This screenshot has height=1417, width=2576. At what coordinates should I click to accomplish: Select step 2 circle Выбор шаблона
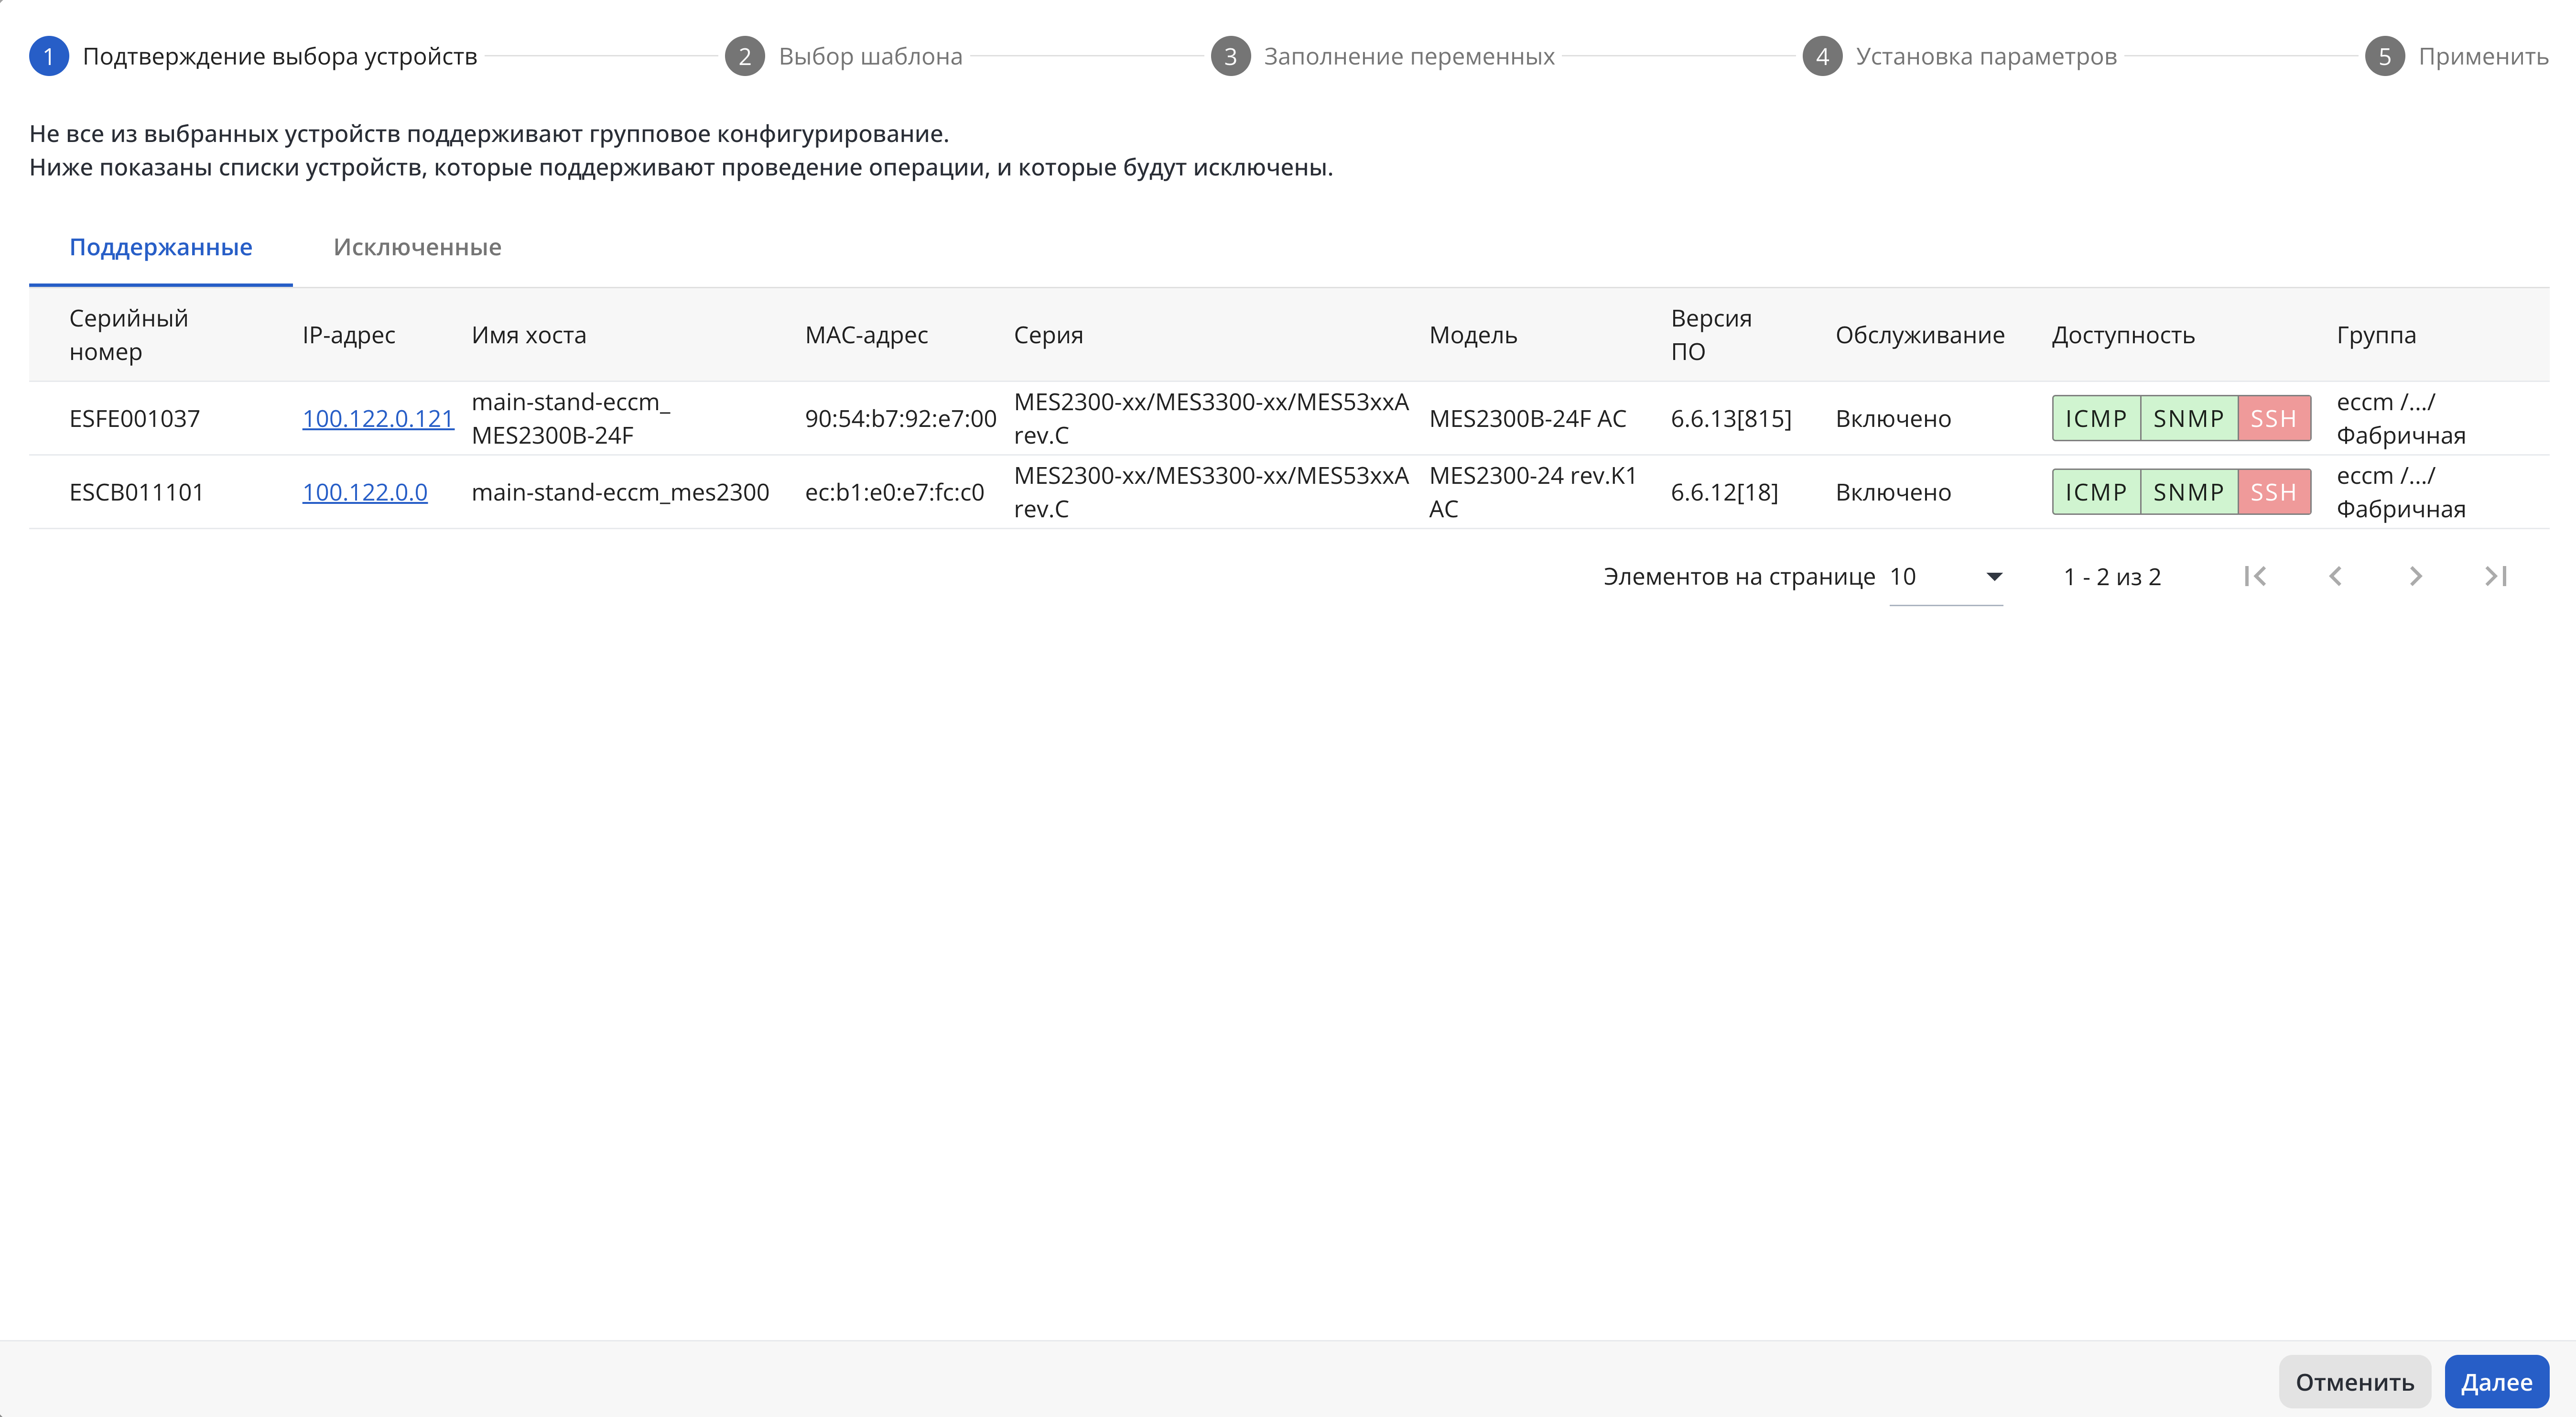click(745, 56)
